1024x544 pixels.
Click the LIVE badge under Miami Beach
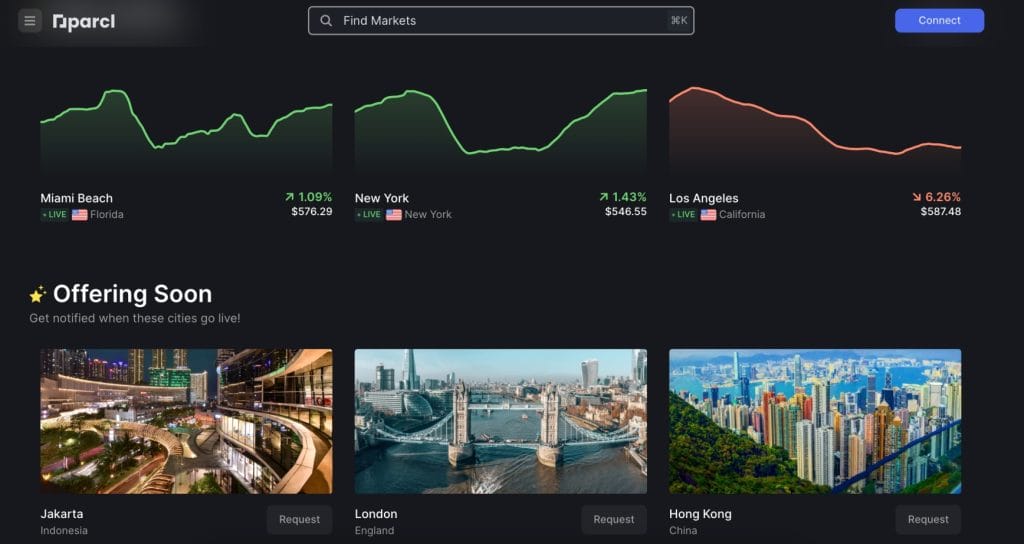coord(53,215)
